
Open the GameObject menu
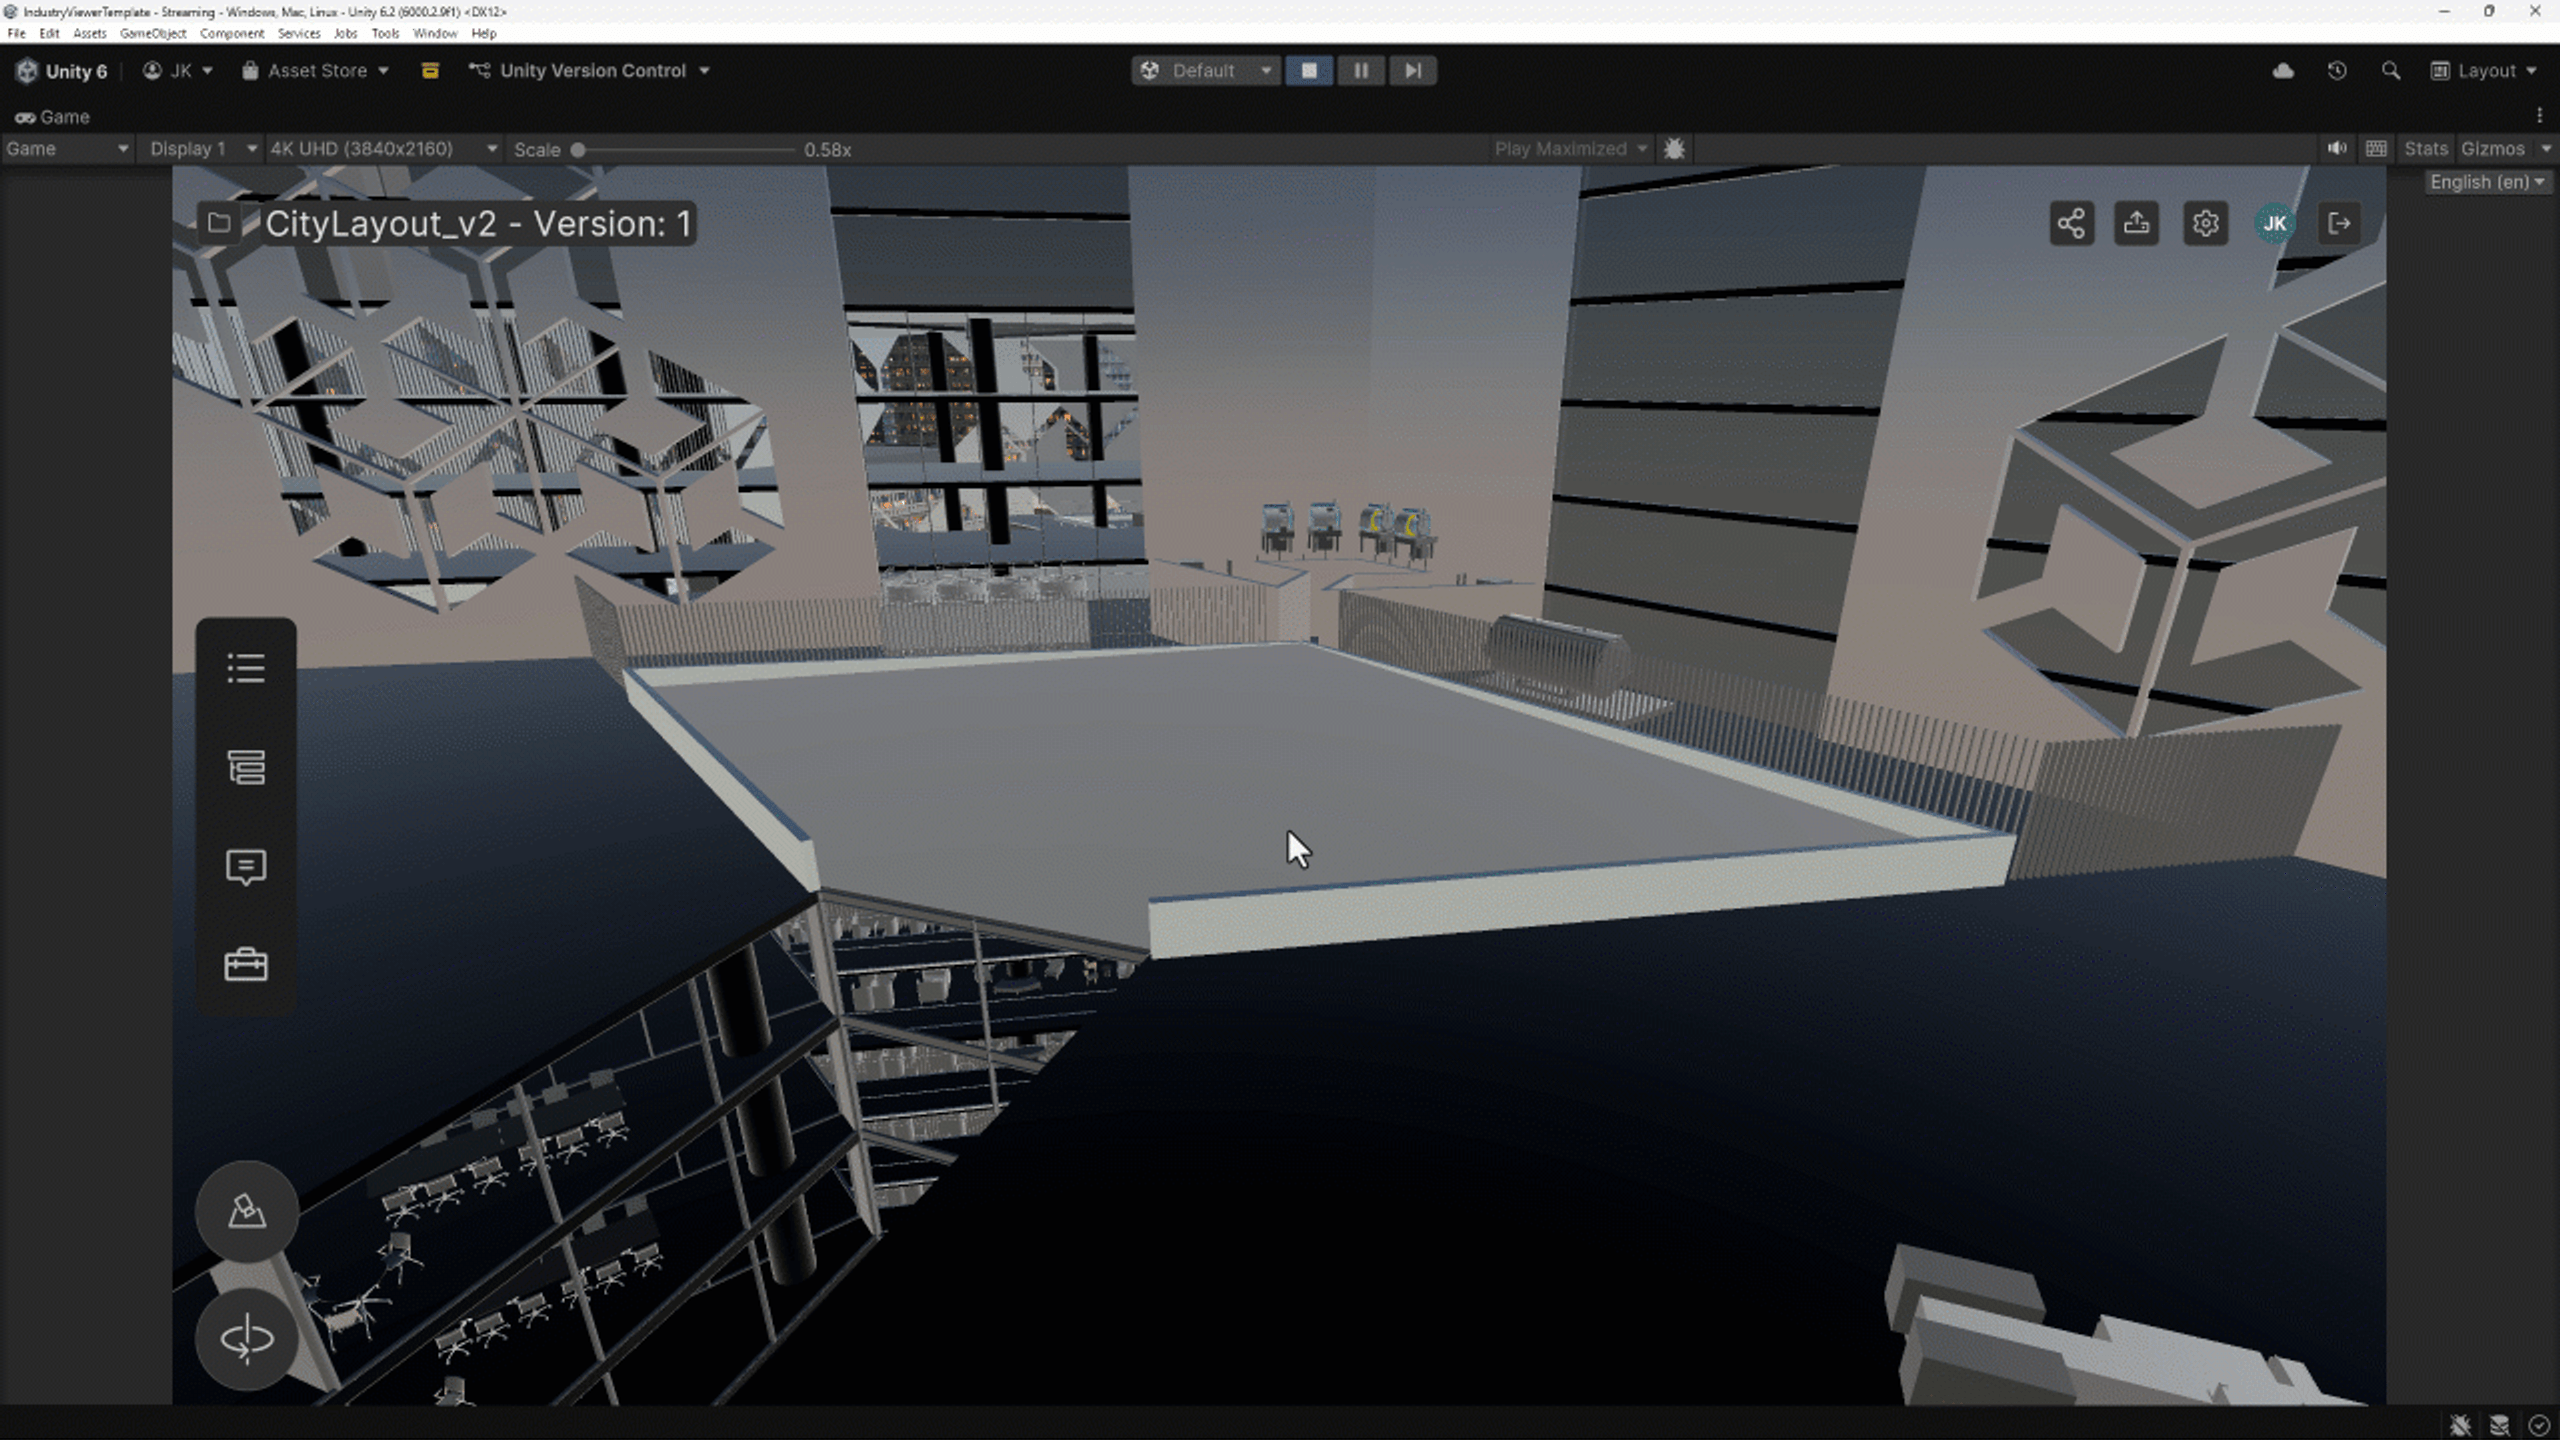click(x=153, y=33)
